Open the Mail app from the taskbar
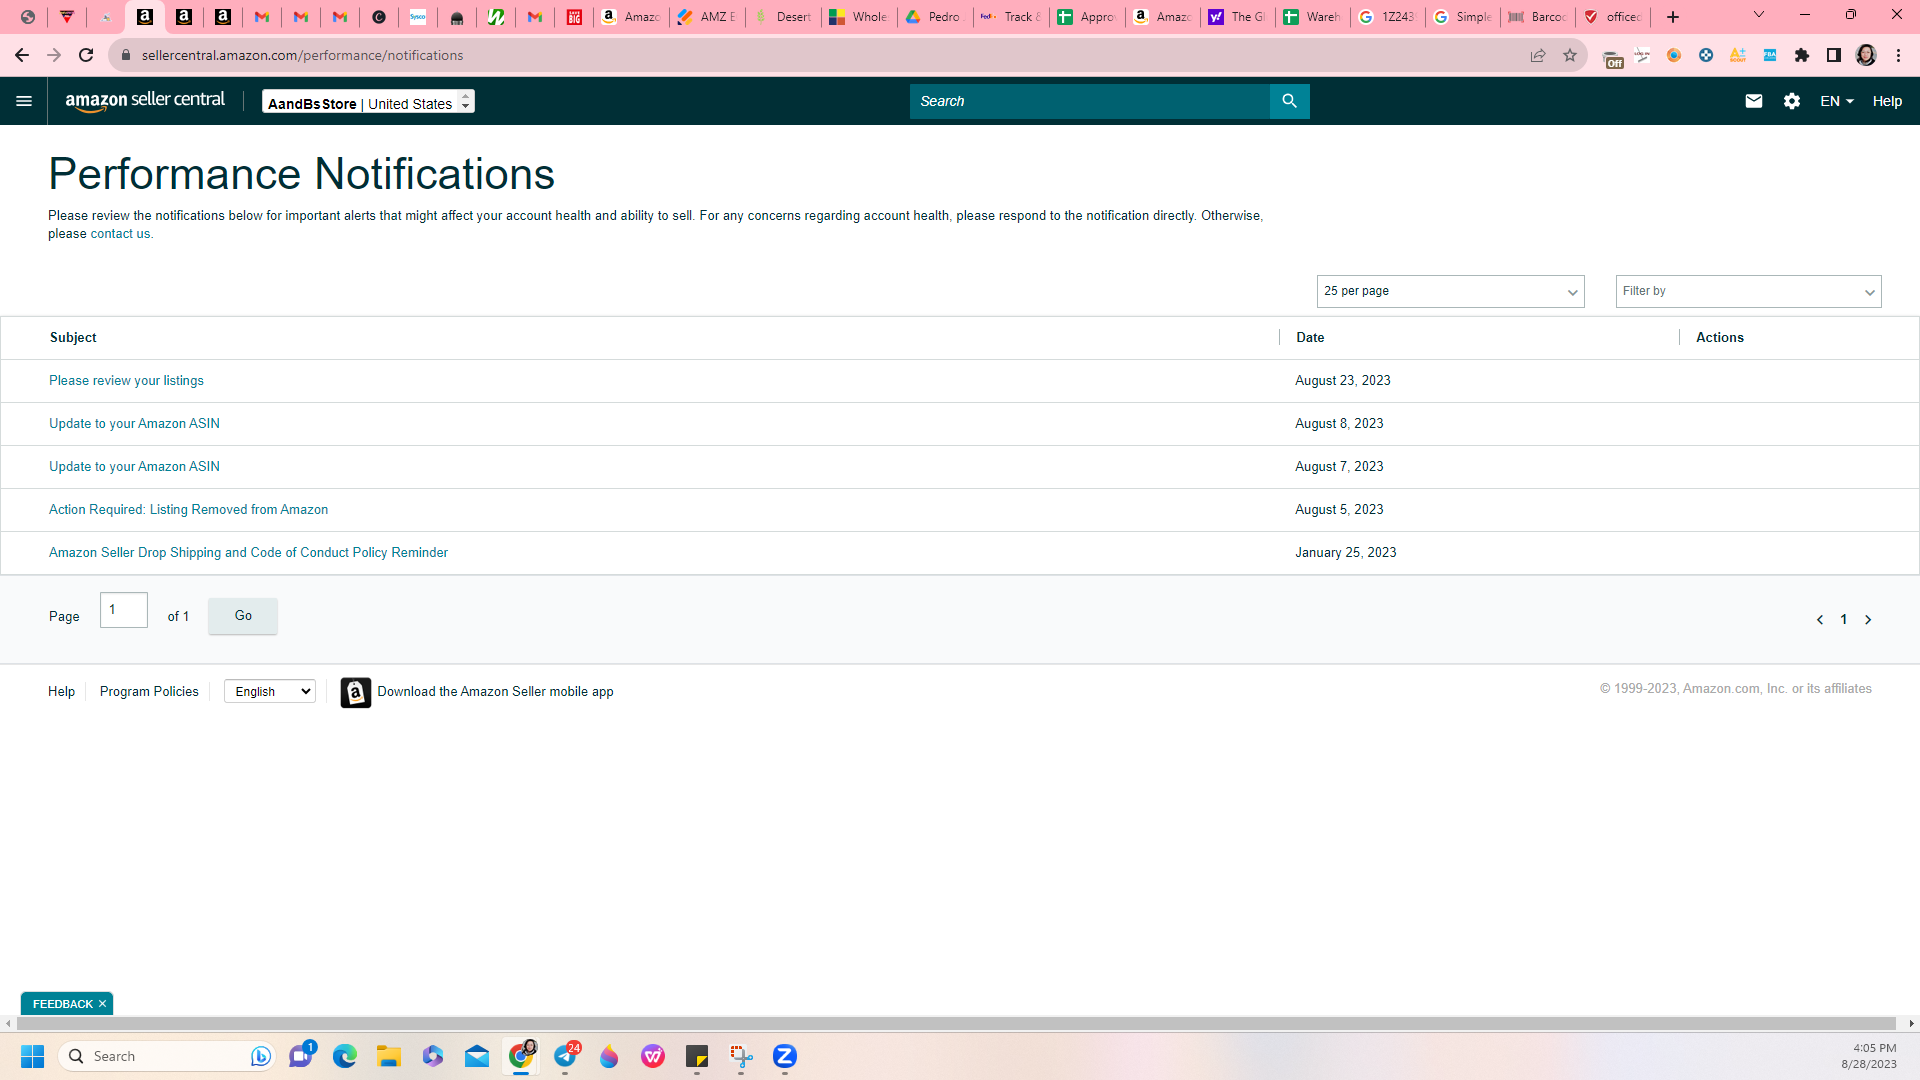Screen dimensions: 1920x1080 pyautogui.click(x=477, y=1056)
